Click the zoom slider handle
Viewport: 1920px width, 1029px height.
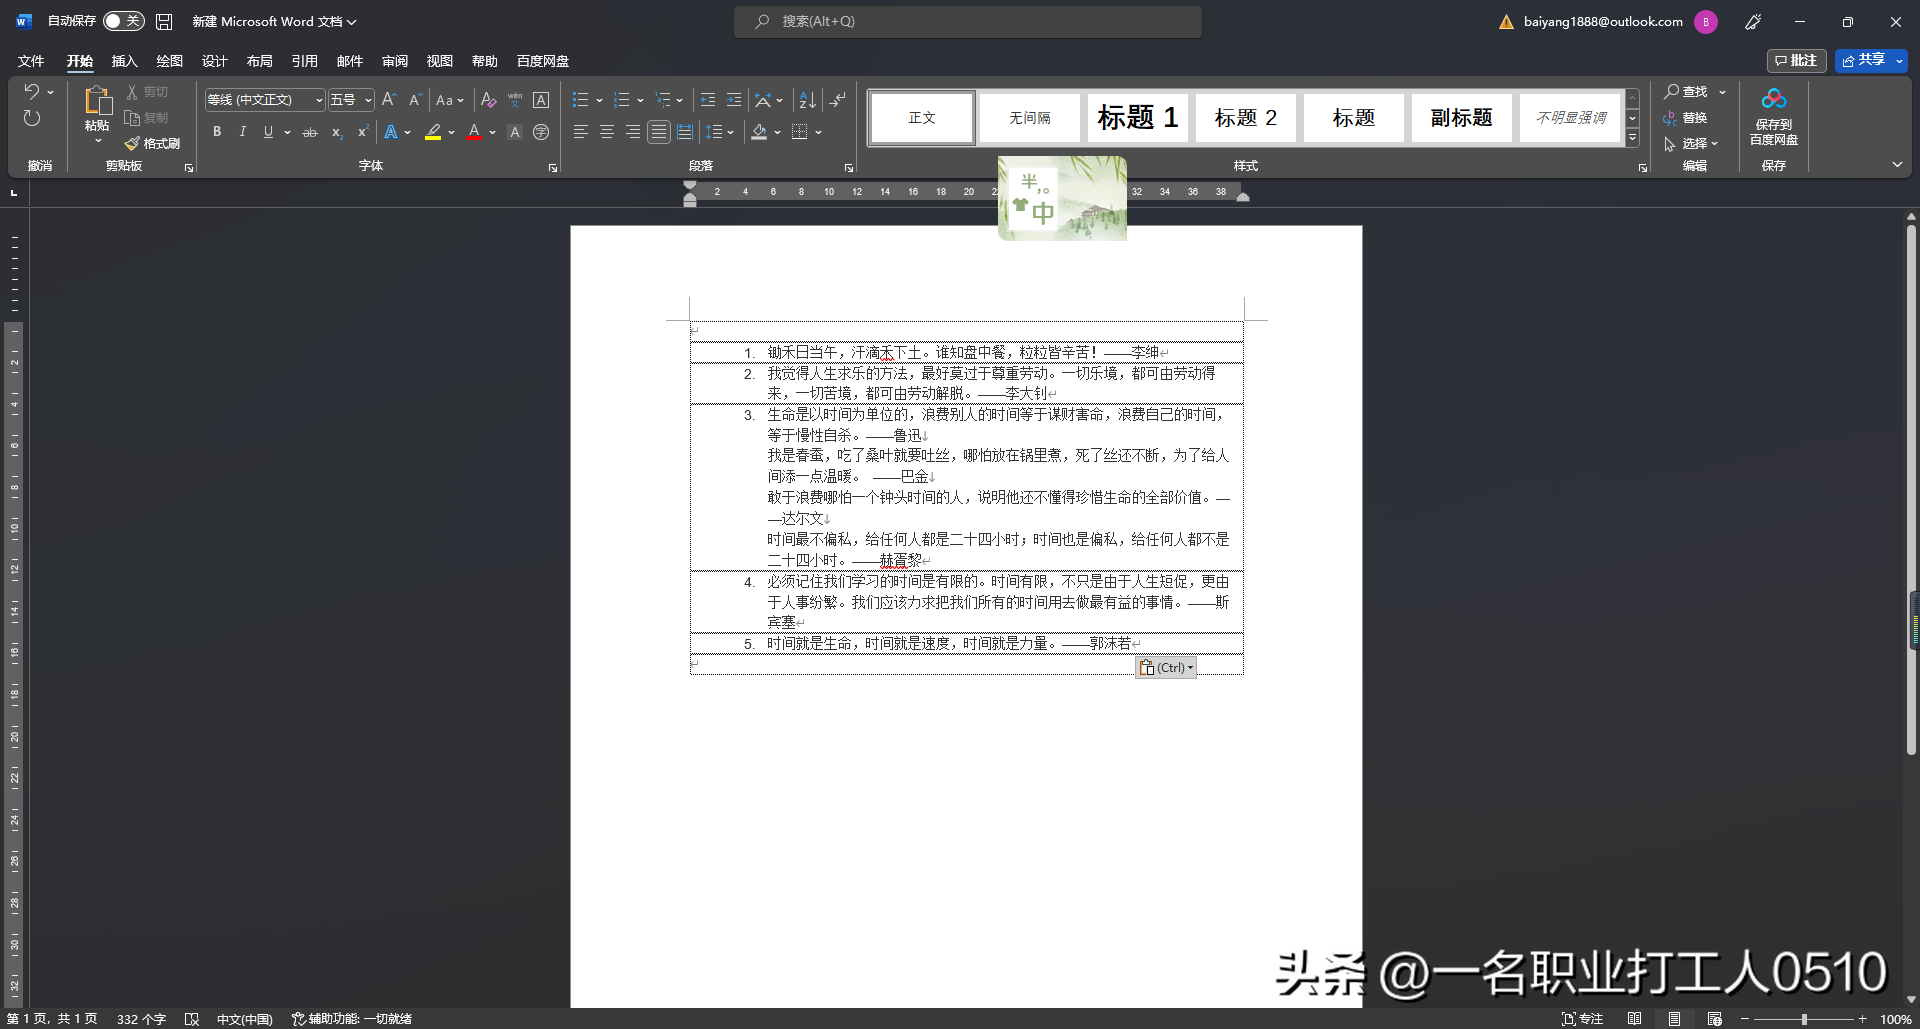pyautogui.click(x=1804, y=1019)
